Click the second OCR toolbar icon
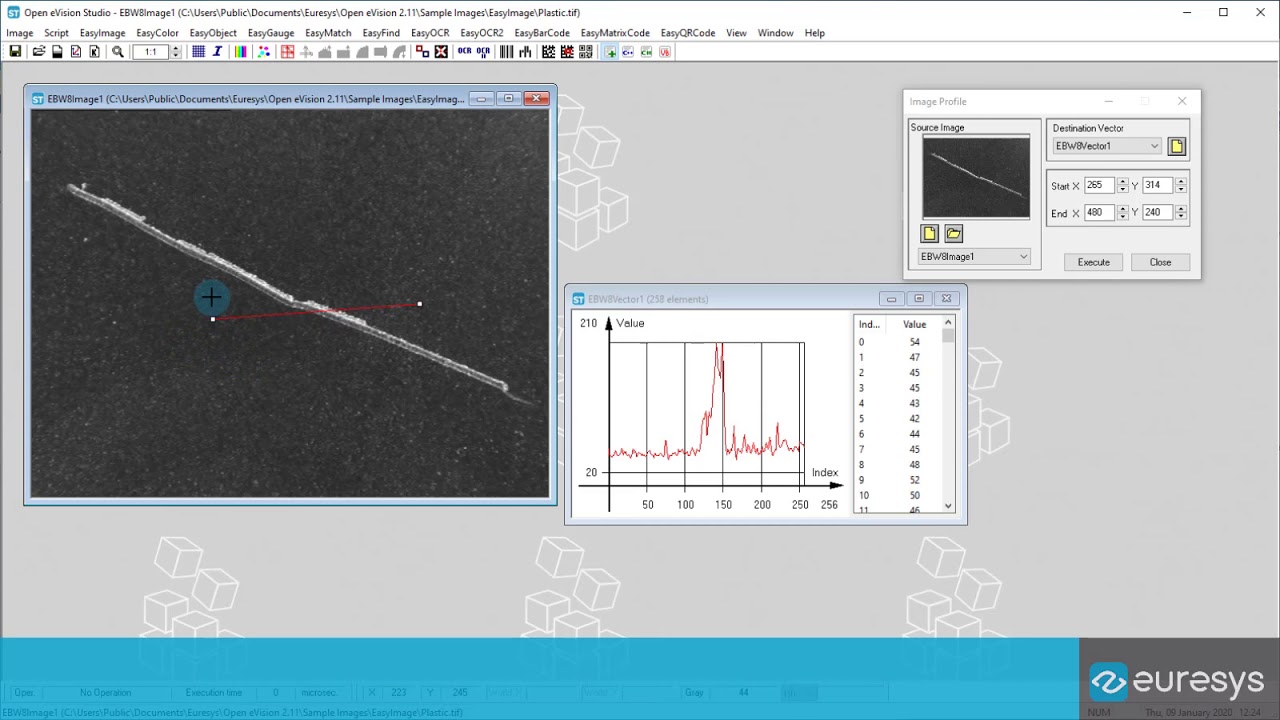Viewport: 1280px width, 720px height. pos(484,51)
